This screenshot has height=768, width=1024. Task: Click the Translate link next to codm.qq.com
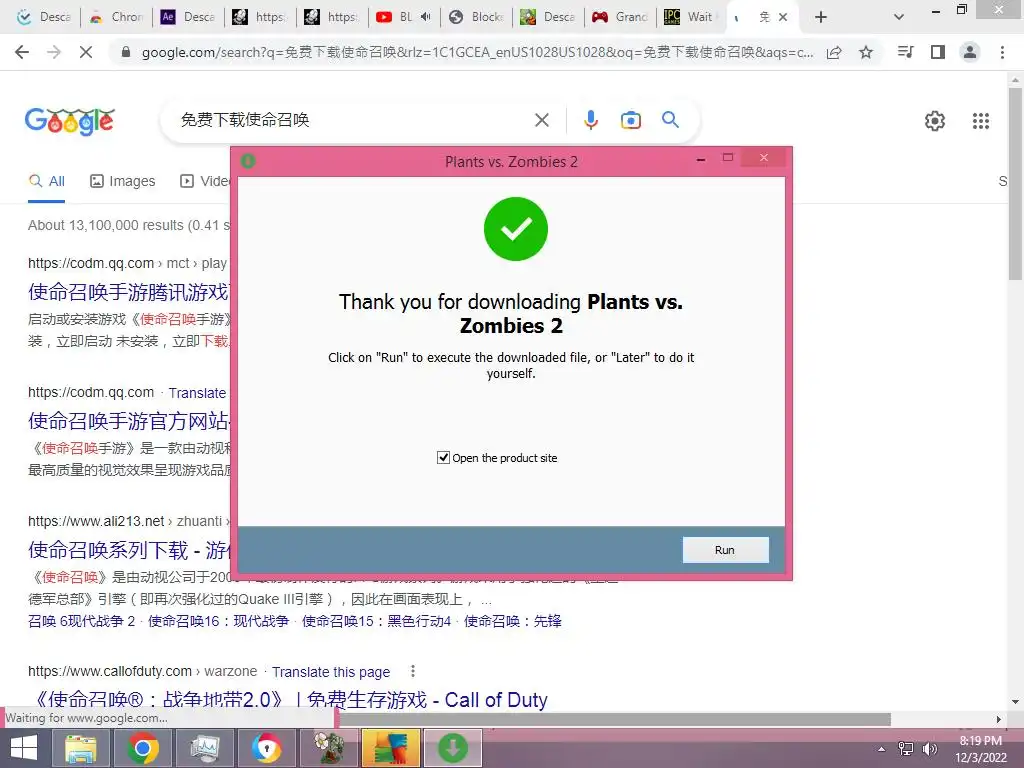(197, 393)
